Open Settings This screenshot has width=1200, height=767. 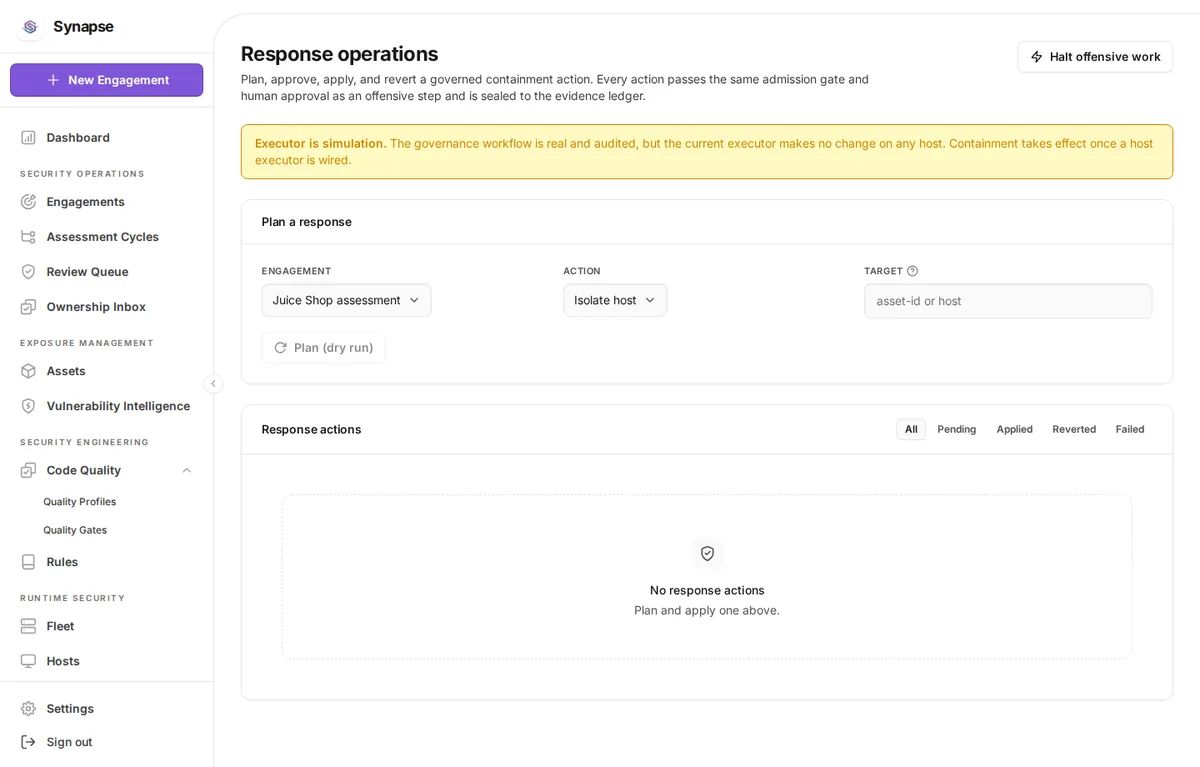(x=107, y=708)
